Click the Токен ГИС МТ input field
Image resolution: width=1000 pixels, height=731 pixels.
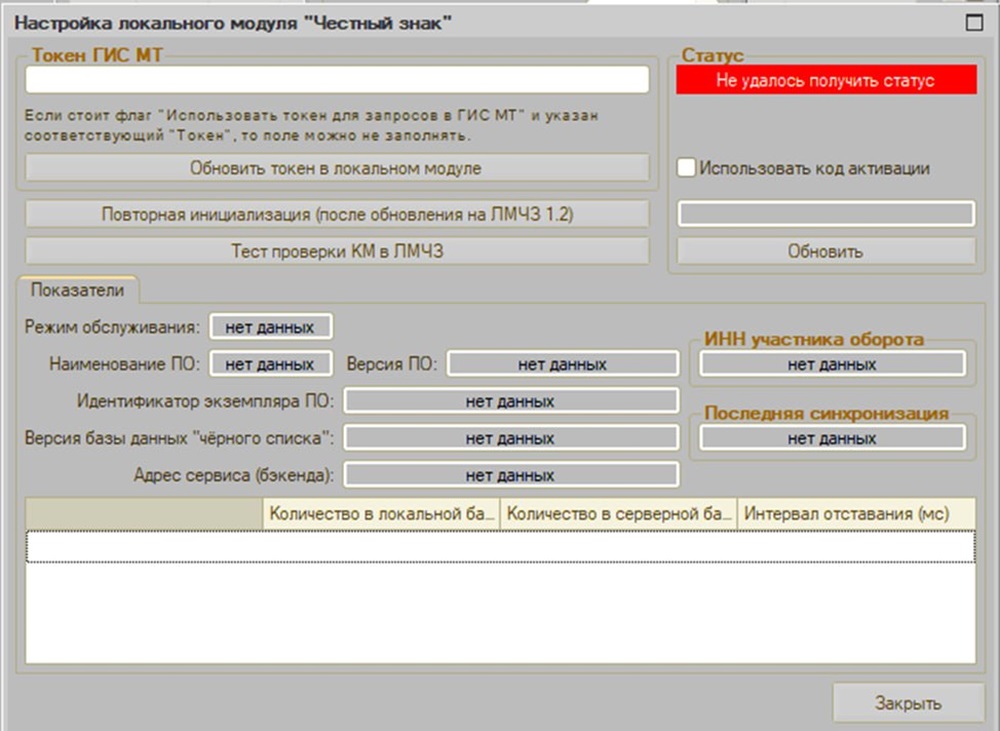point(337,80)
